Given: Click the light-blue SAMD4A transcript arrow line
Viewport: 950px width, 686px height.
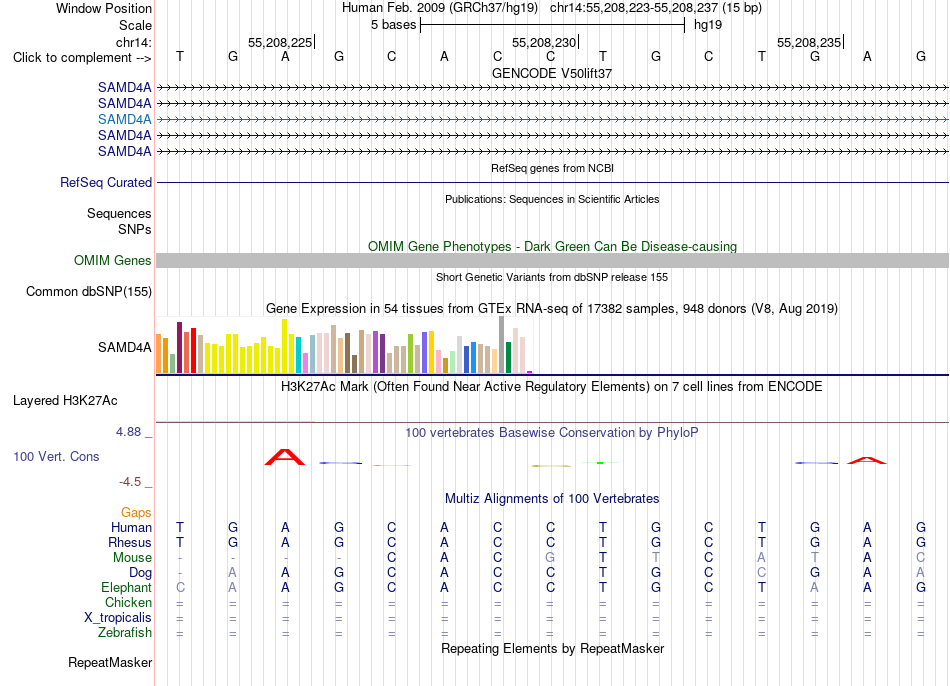Looking at the screenshot, I should pyautogui.click(x=552, y=119).
